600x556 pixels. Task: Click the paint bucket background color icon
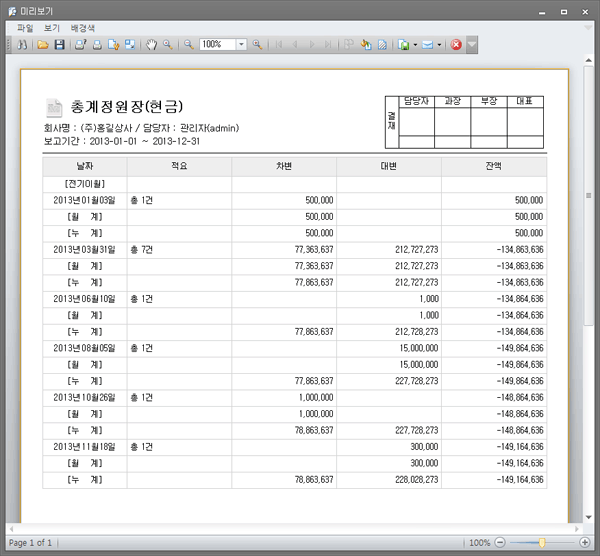tap(366, 45)
